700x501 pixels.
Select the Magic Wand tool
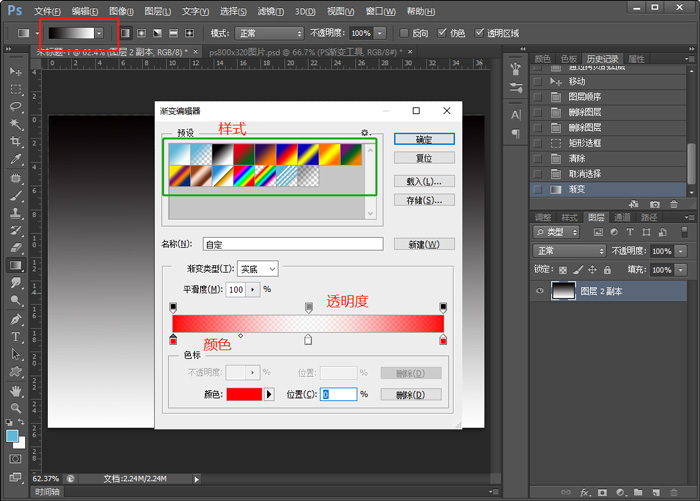(16, 124)
